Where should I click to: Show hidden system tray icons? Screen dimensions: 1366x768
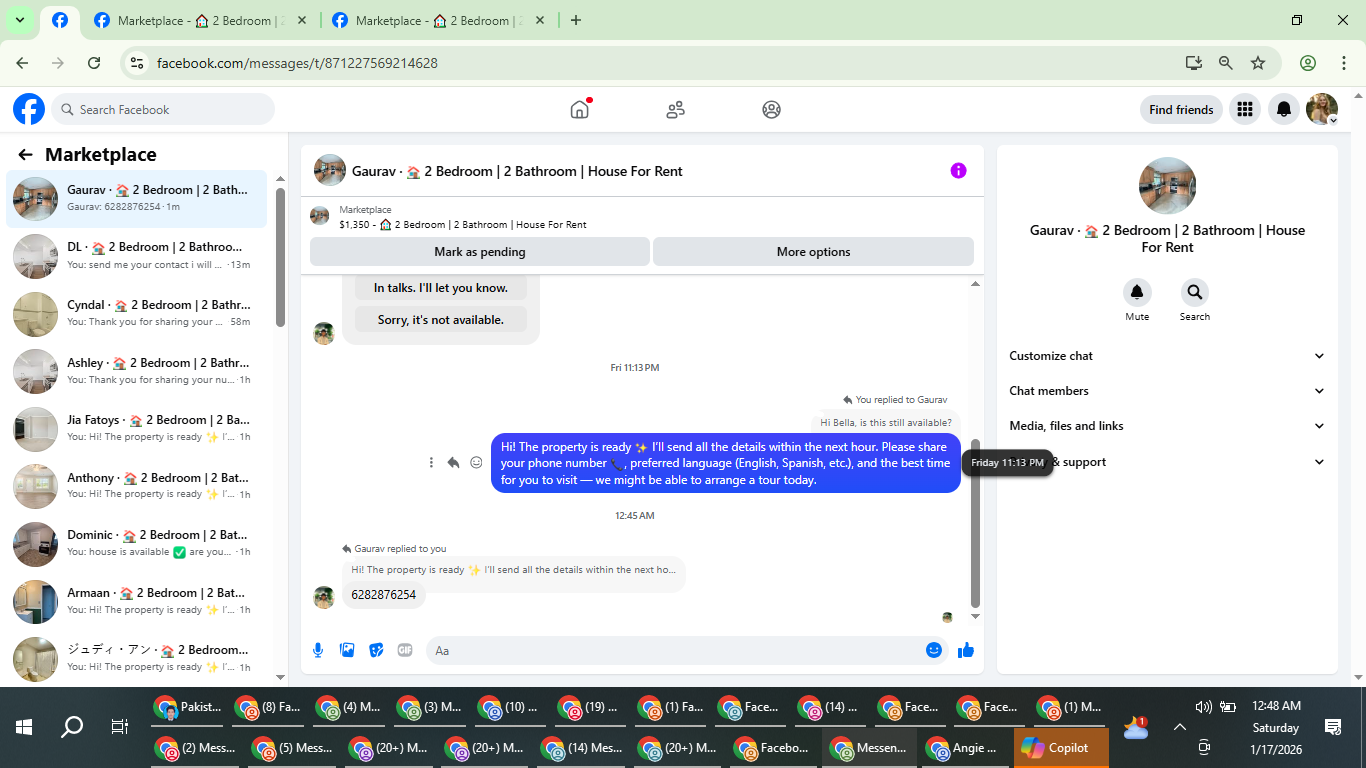point(1179,727)
